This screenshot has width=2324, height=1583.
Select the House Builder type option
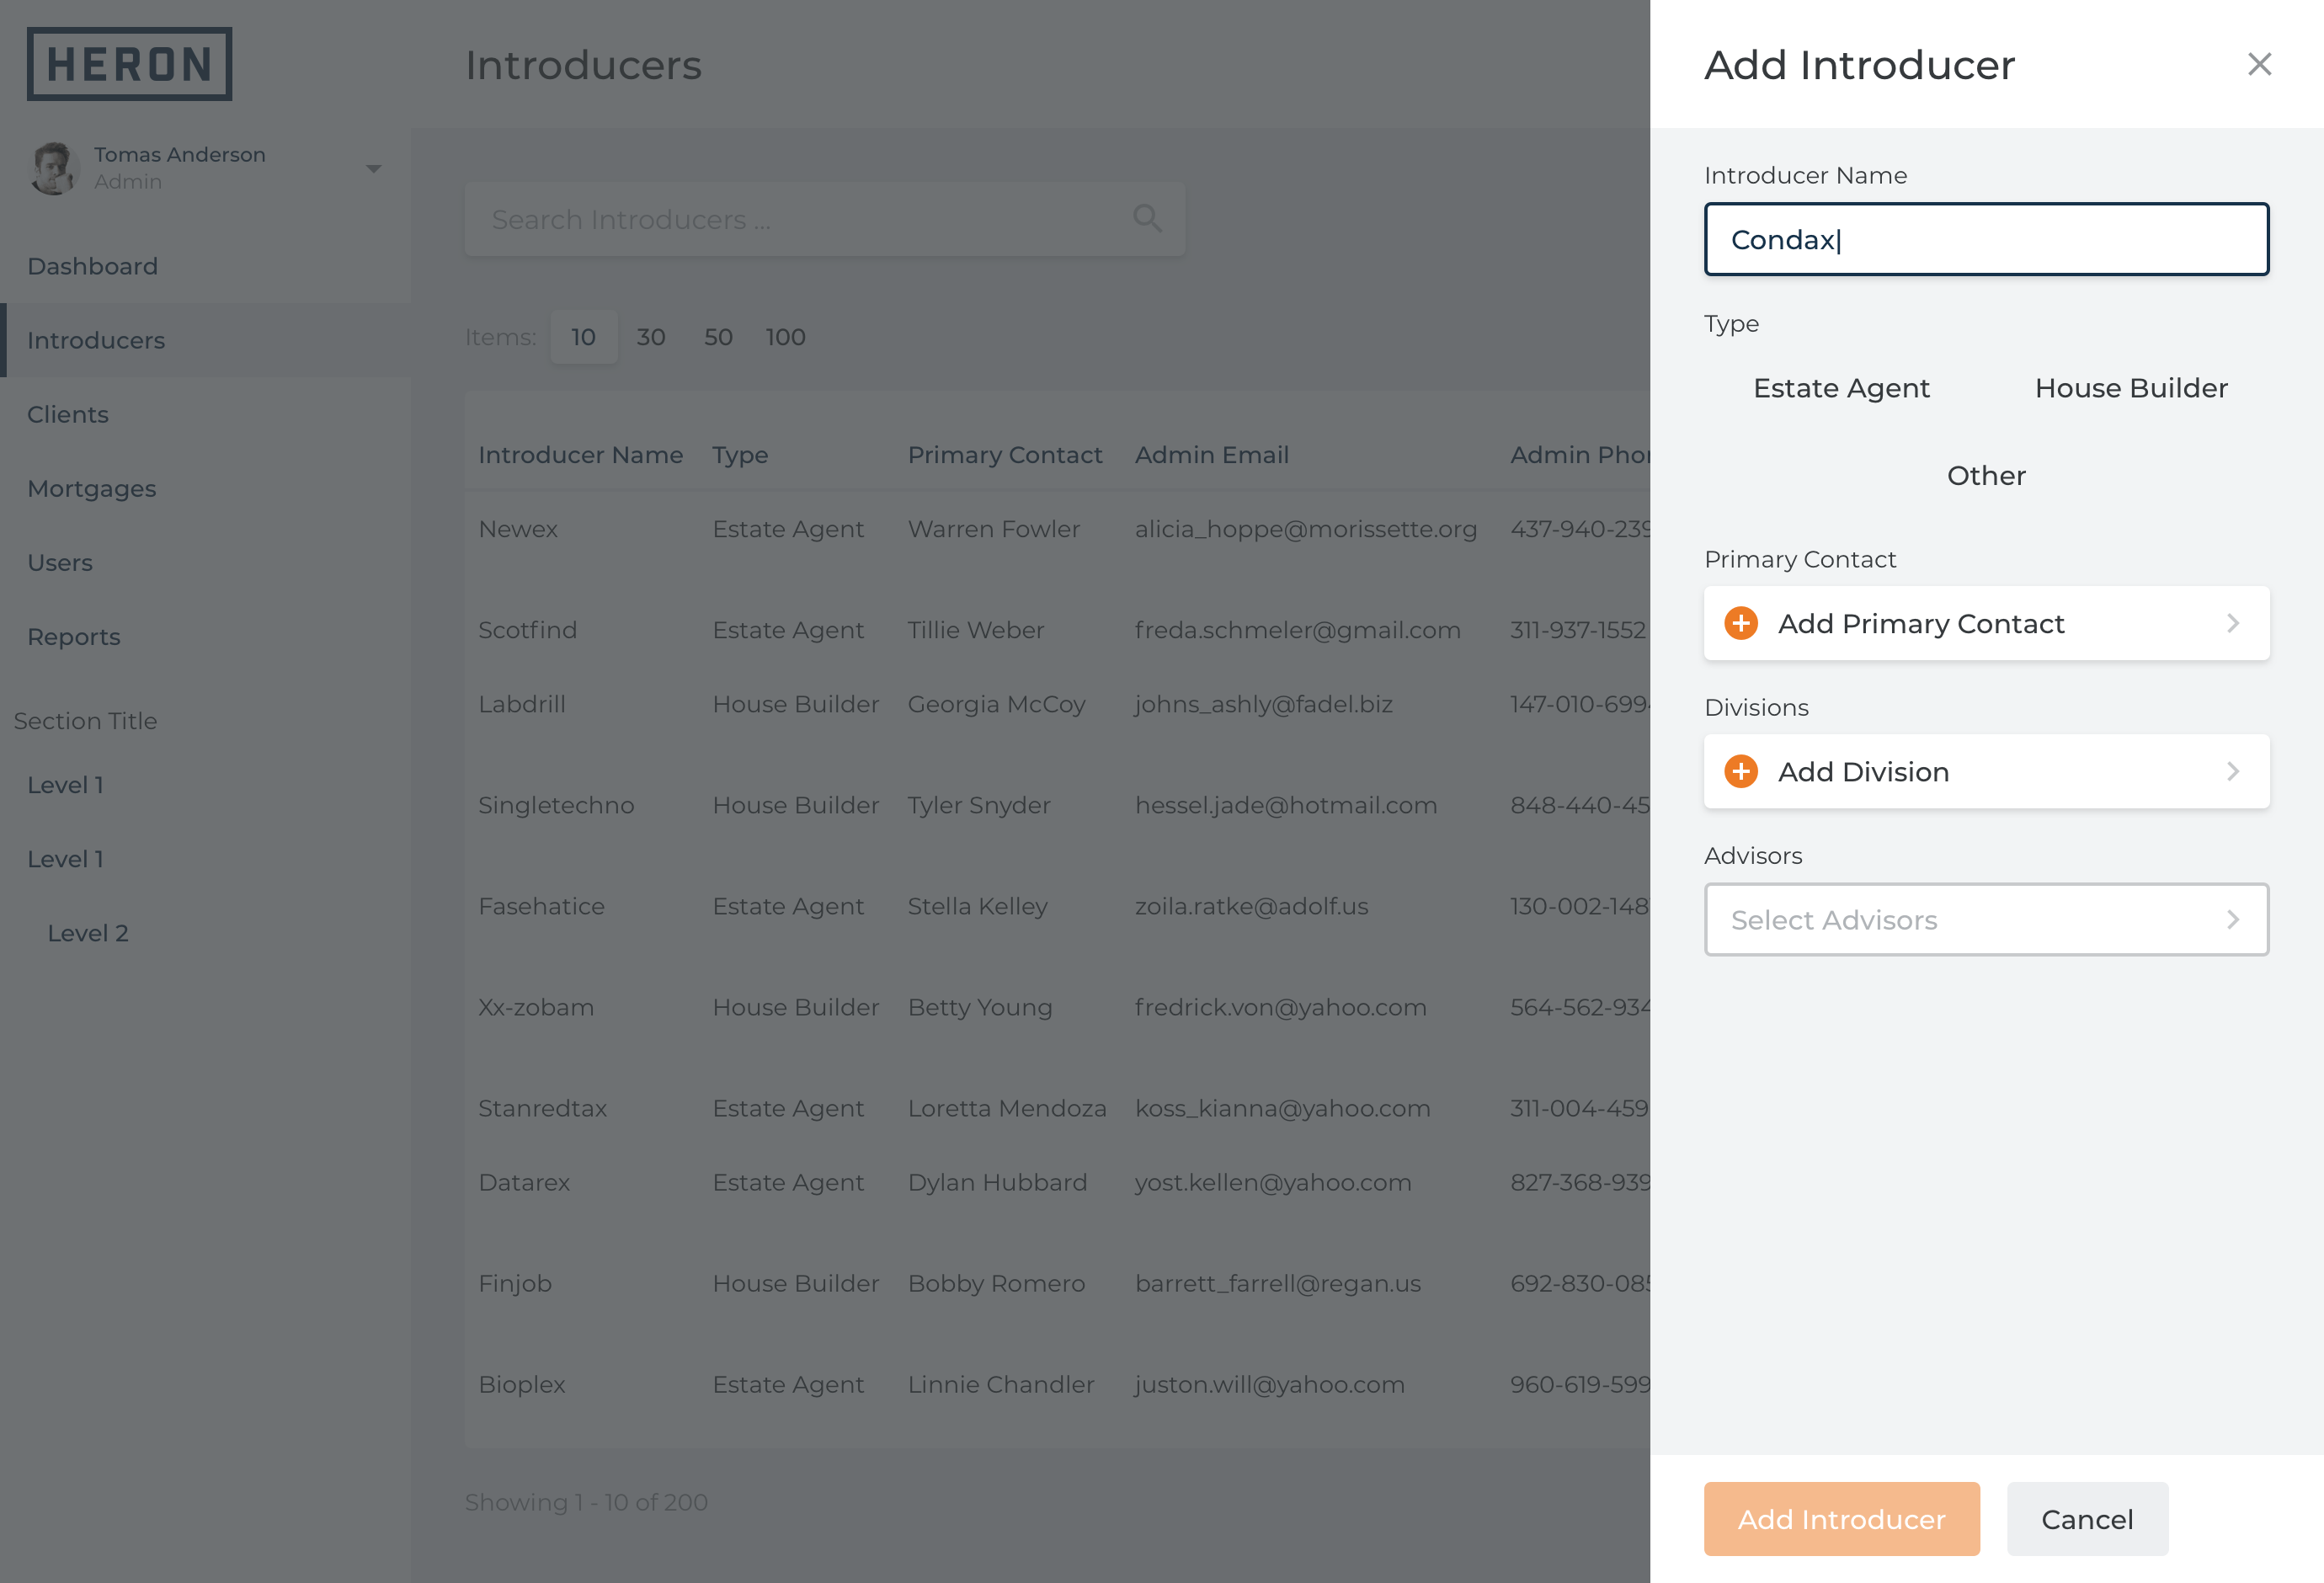click(2131, 388)
